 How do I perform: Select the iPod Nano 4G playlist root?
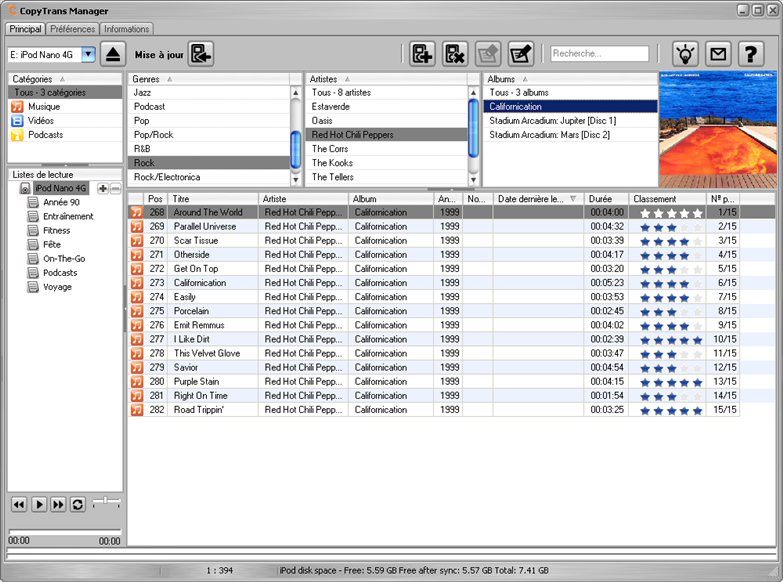pyautogui.click(x=61, y=188)
